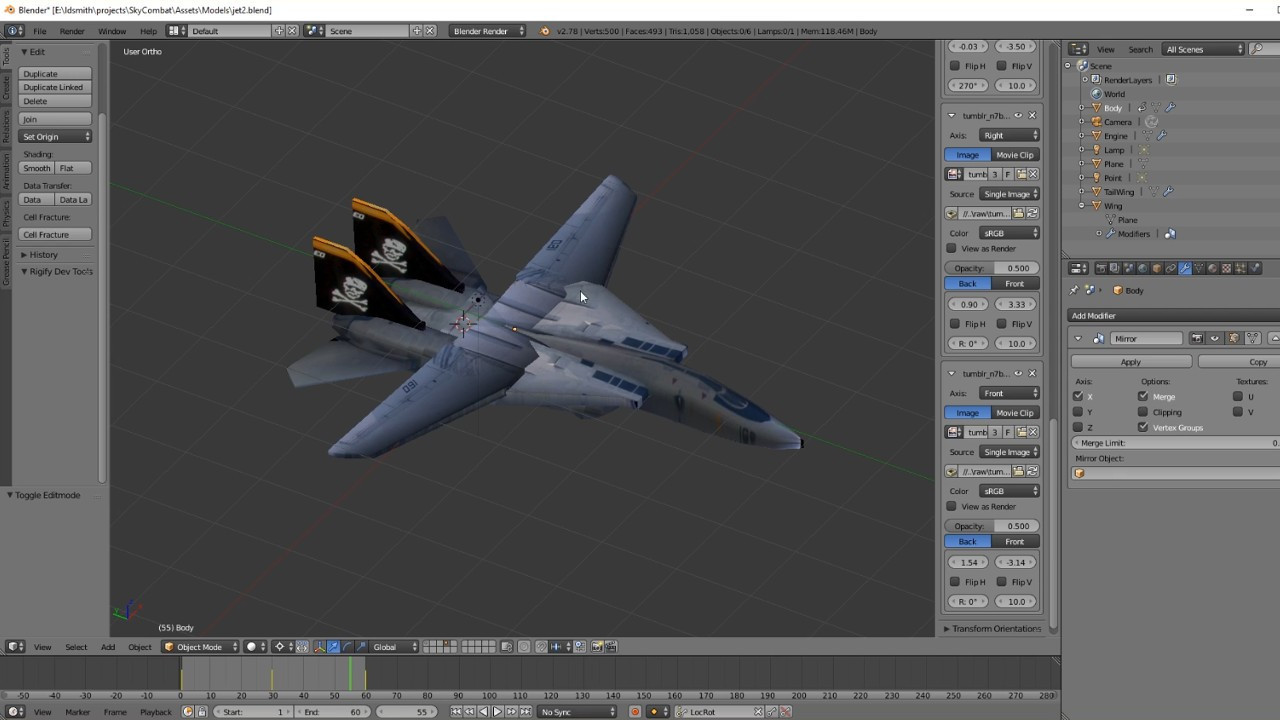Open the Set Origin dropdown
This screenshot has height=720, width=1280.
tap(55, 136)
